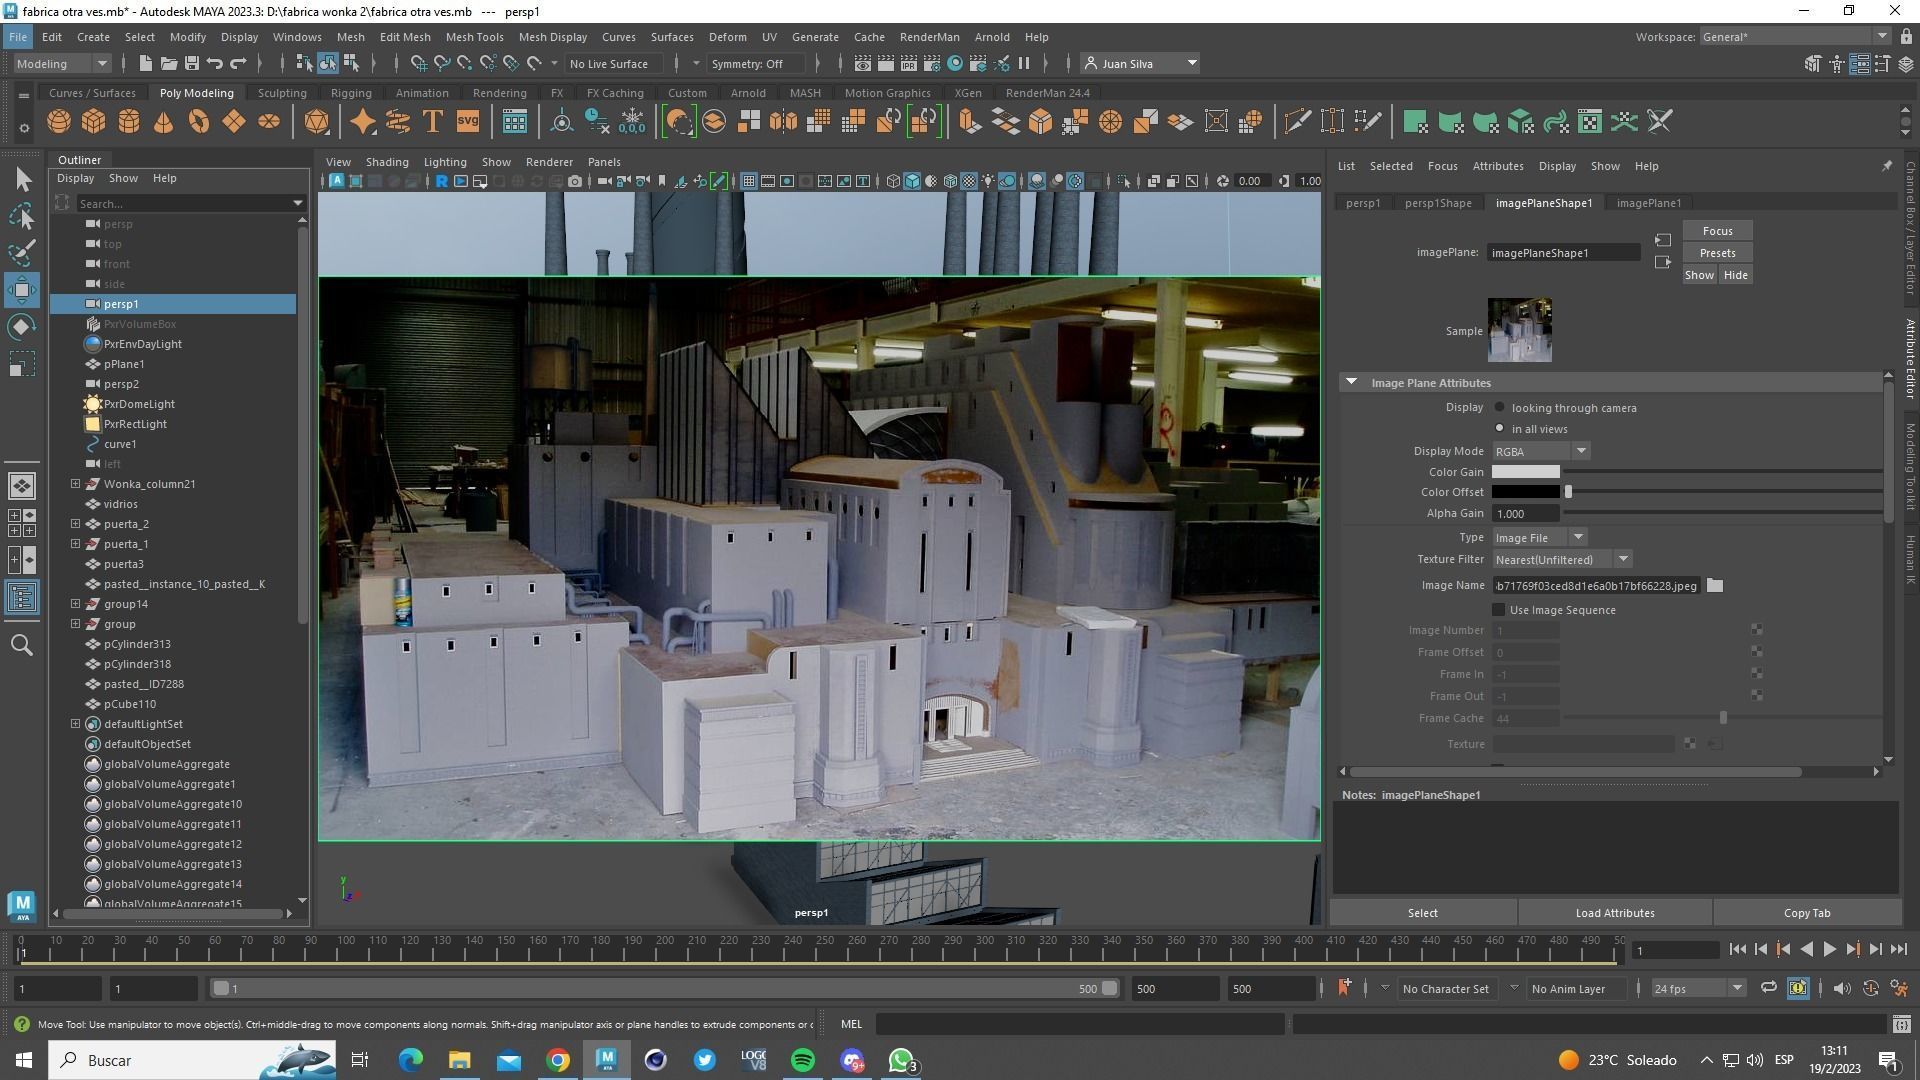This screenshot has width=1920, height=1080.
Task: Play timeline forward
Action: pos(1829,950)
